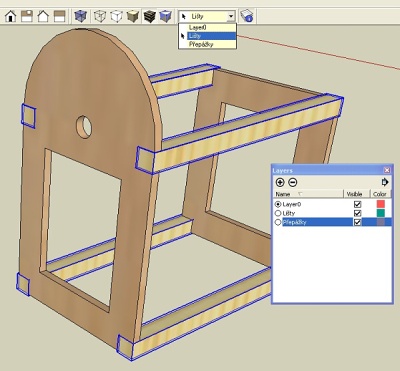Viewport: 400px width, 371px height.
Task: Switch to Hidden Line white cube style
Action: tap(116, 16)
